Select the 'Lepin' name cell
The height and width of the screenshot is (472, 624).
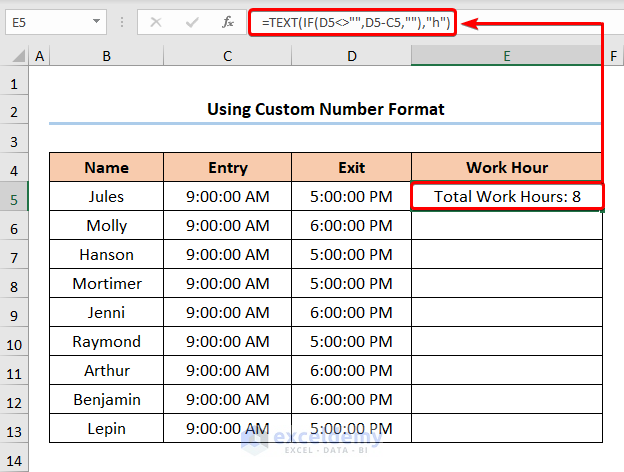point(107,428)
